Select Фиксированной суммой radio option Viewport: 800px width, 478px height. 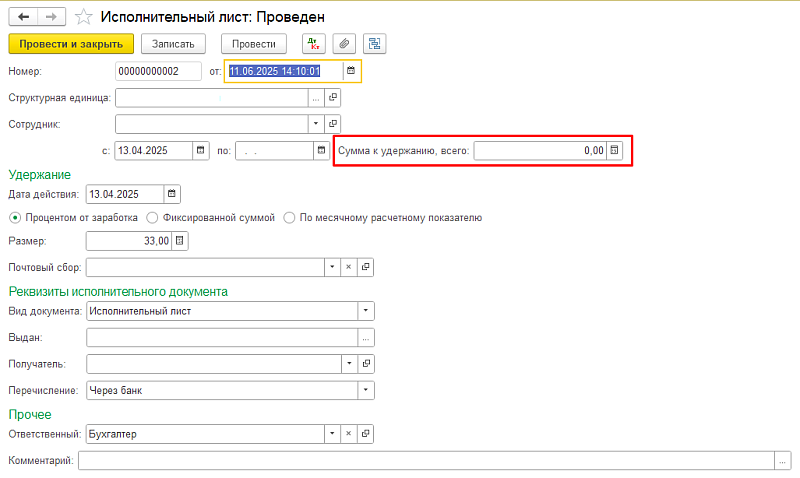click(x=153, y=217)
